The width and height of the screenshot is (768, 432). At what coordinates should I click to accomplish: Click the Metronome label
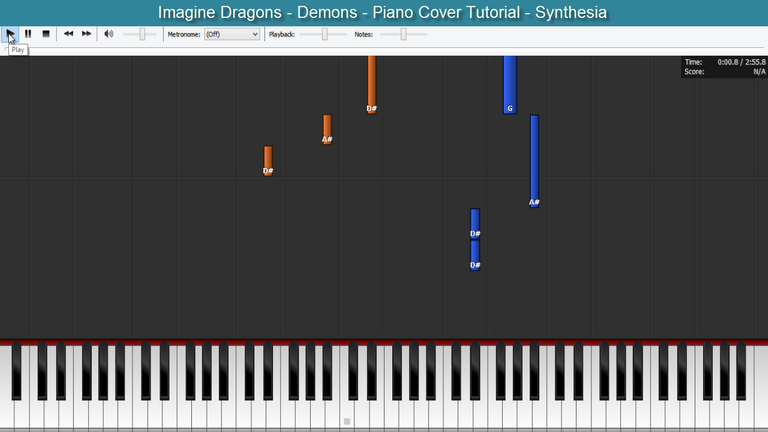[184, 34]
